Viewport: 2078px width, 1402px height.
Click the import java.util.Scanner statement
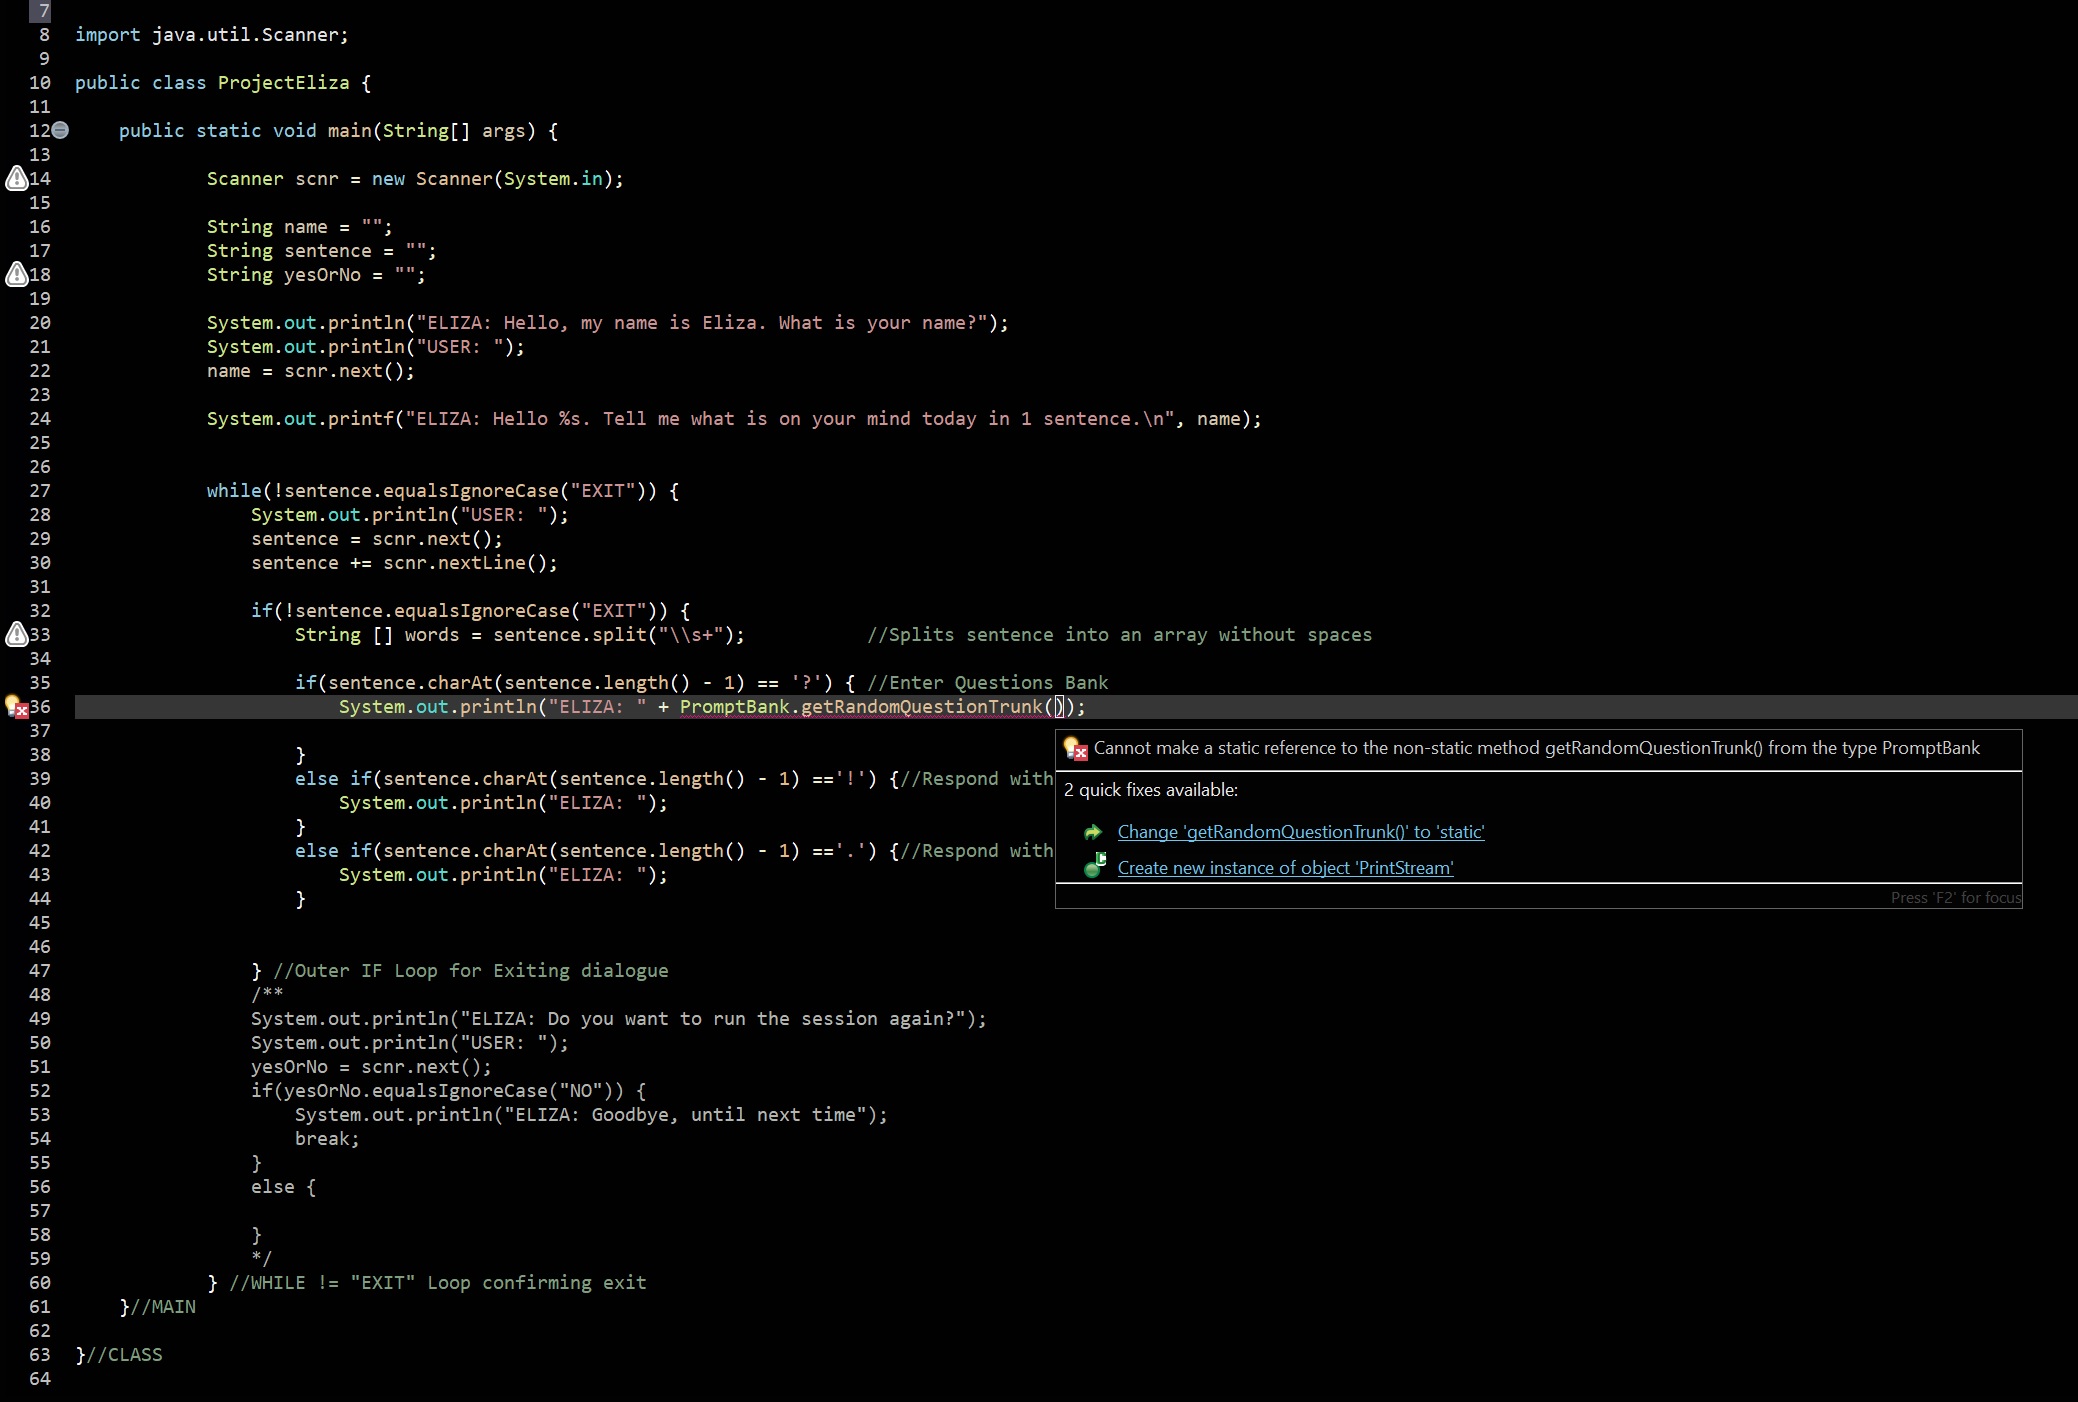click(x=210, y=35)
